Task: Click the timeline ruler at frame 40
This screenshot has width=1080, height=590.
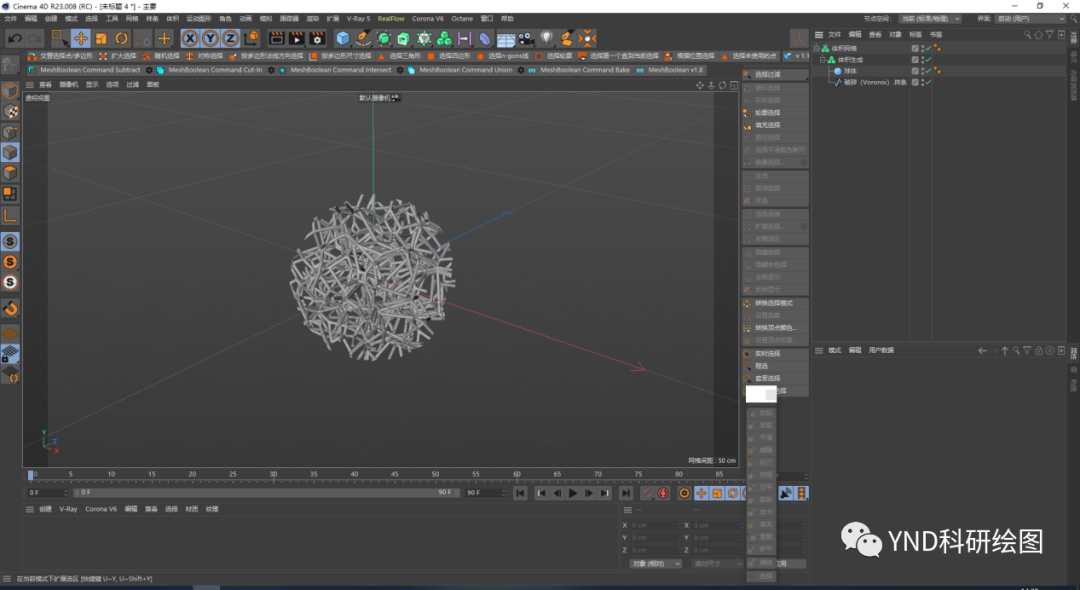Action: click(x=354, y=475)
